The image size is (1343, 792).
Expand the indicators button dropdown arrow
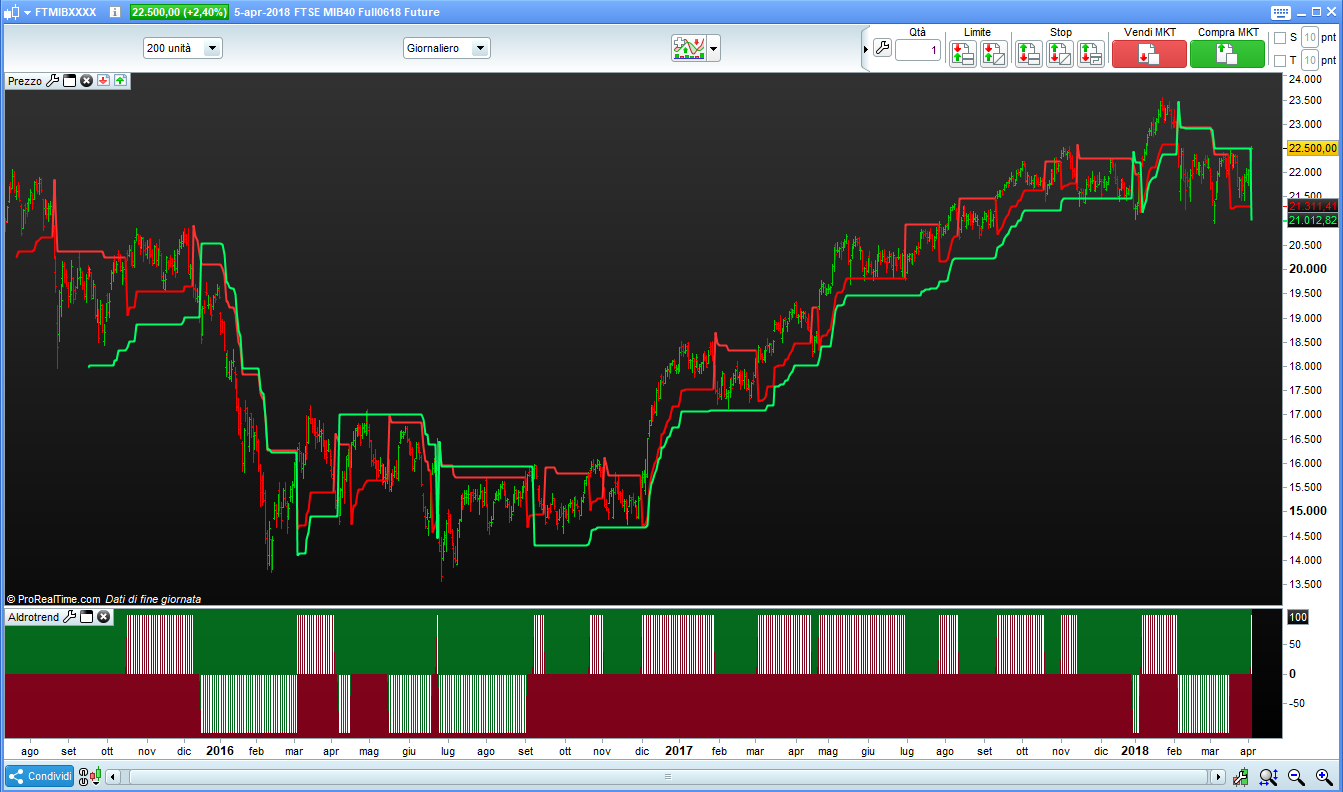[x=714, y=48]
